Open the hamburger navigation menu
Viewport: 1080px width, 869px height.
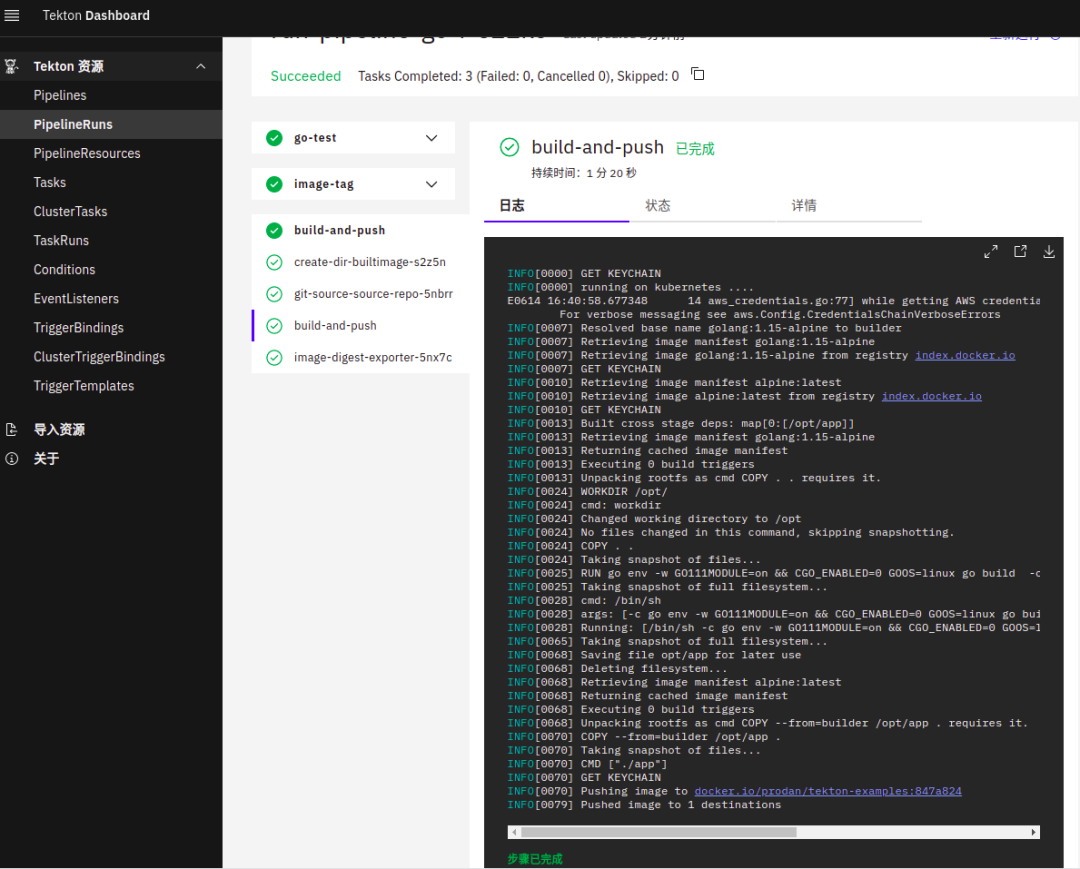click(x=12, y=15)
